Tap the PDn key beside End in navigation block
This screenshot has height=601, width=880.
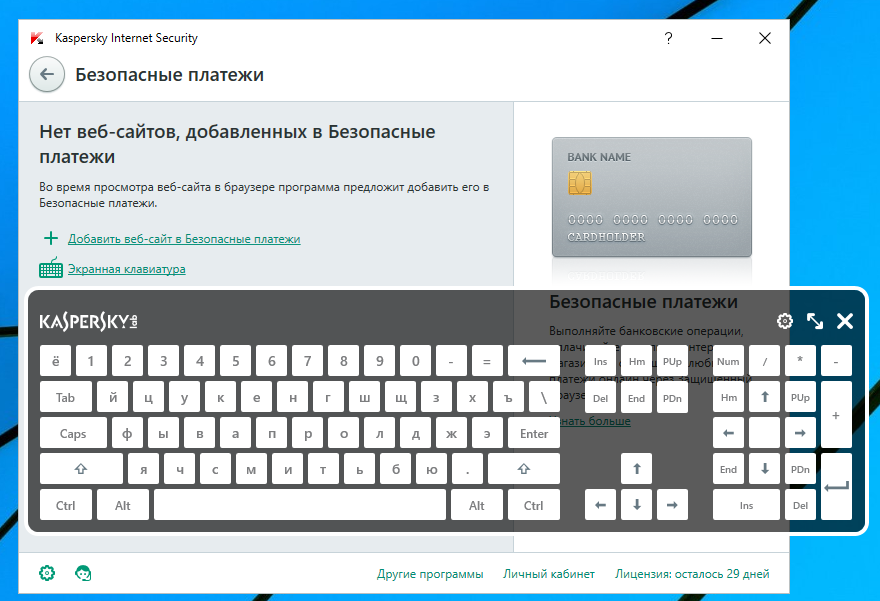point(672,397)
